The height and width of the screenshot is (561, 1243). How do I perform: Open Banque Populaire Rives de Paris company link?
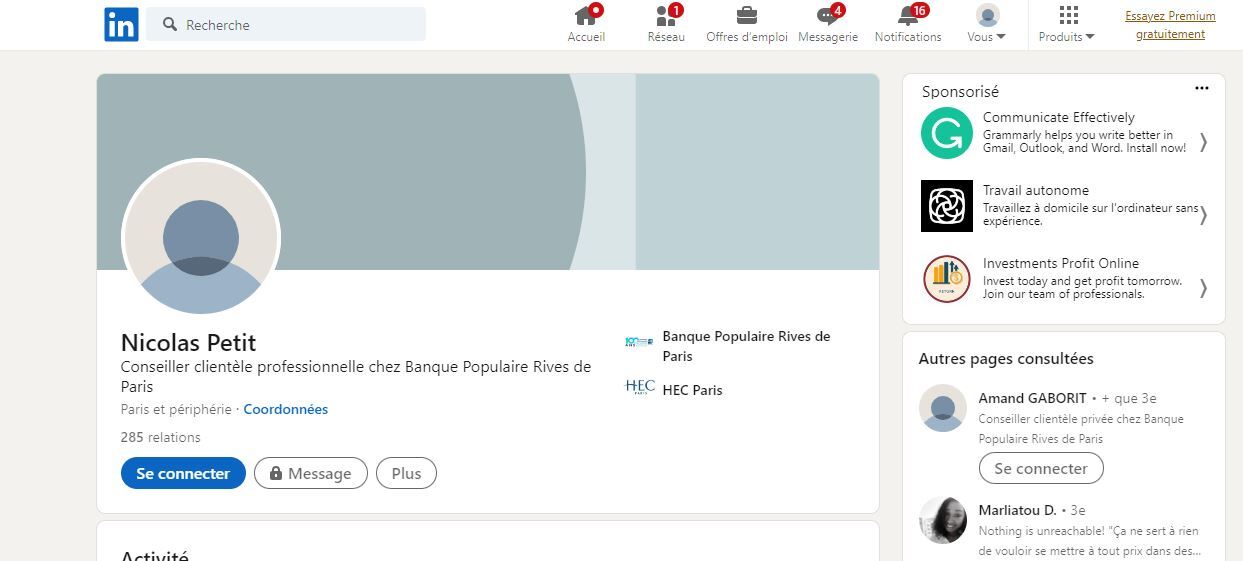coord(747,346)
